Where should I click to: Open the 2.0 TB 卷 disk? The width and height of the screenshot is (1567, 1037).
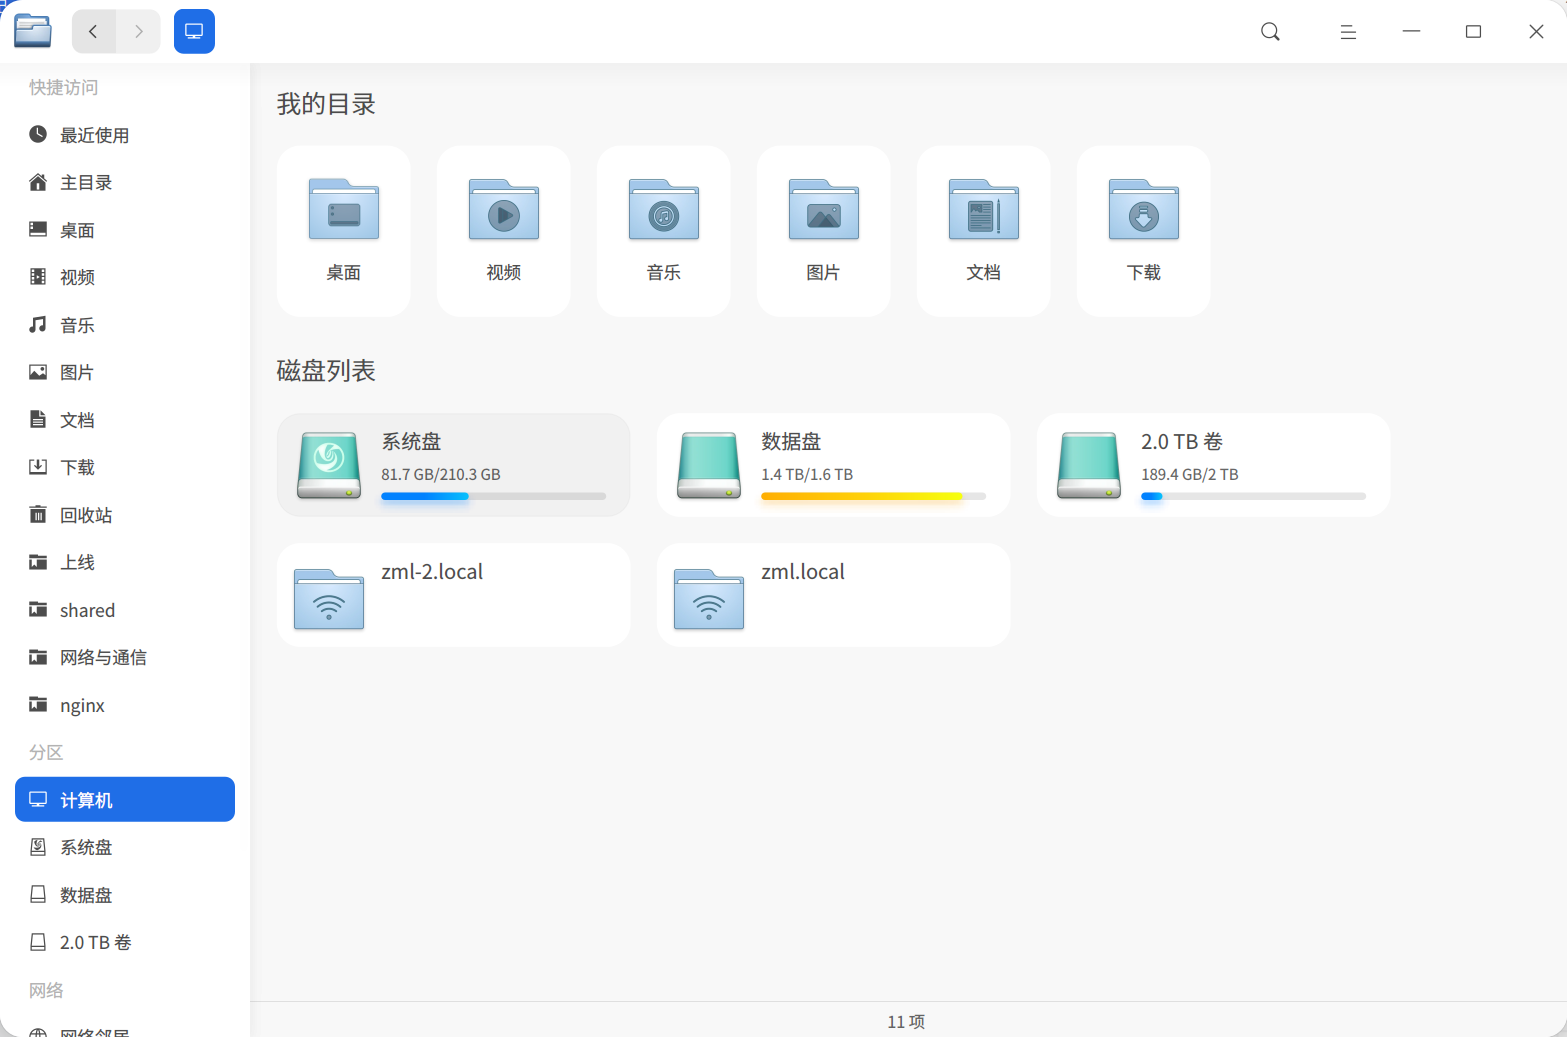click(x=1212, y=465)
